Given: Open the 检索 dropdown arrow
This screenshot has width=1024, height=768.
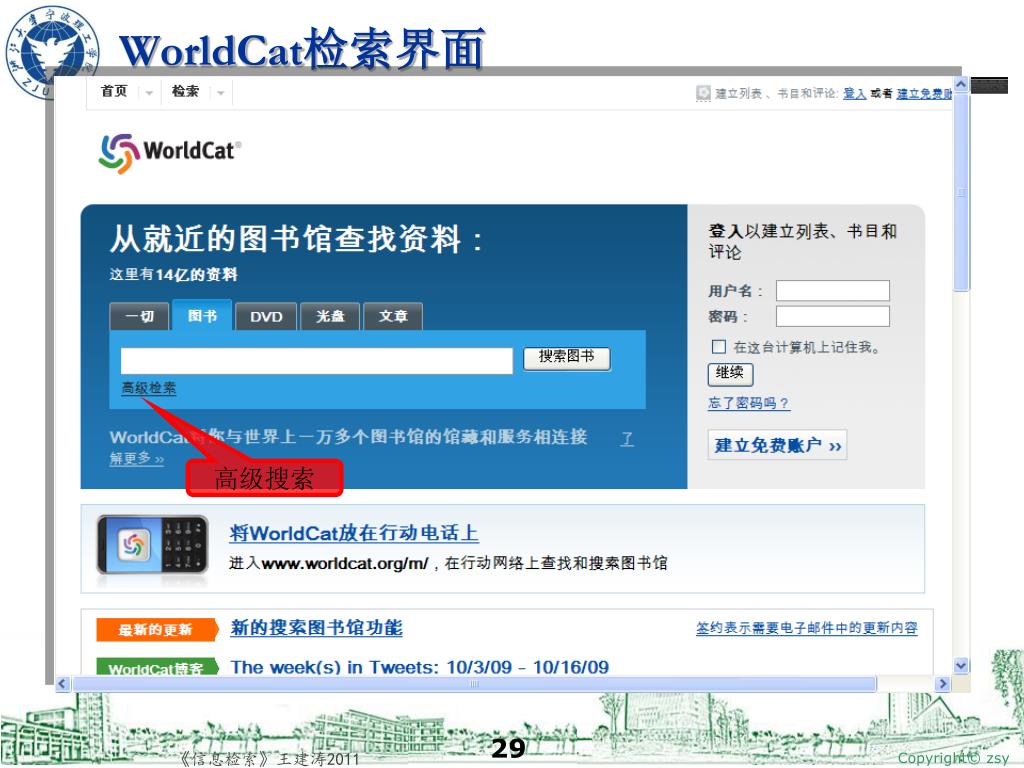Looking at the screenshot, I should pos(221,93).
